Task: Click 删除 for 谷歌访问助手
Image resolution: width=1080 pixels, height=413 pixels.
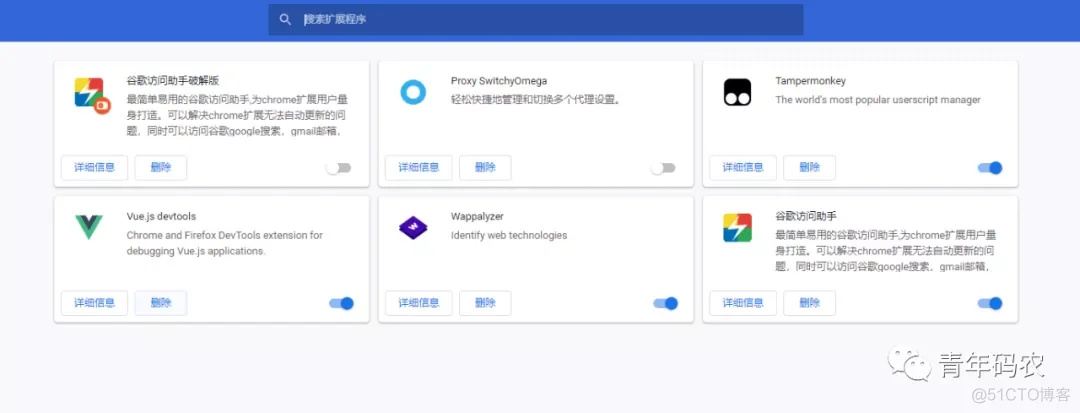Action: (809, 303)
